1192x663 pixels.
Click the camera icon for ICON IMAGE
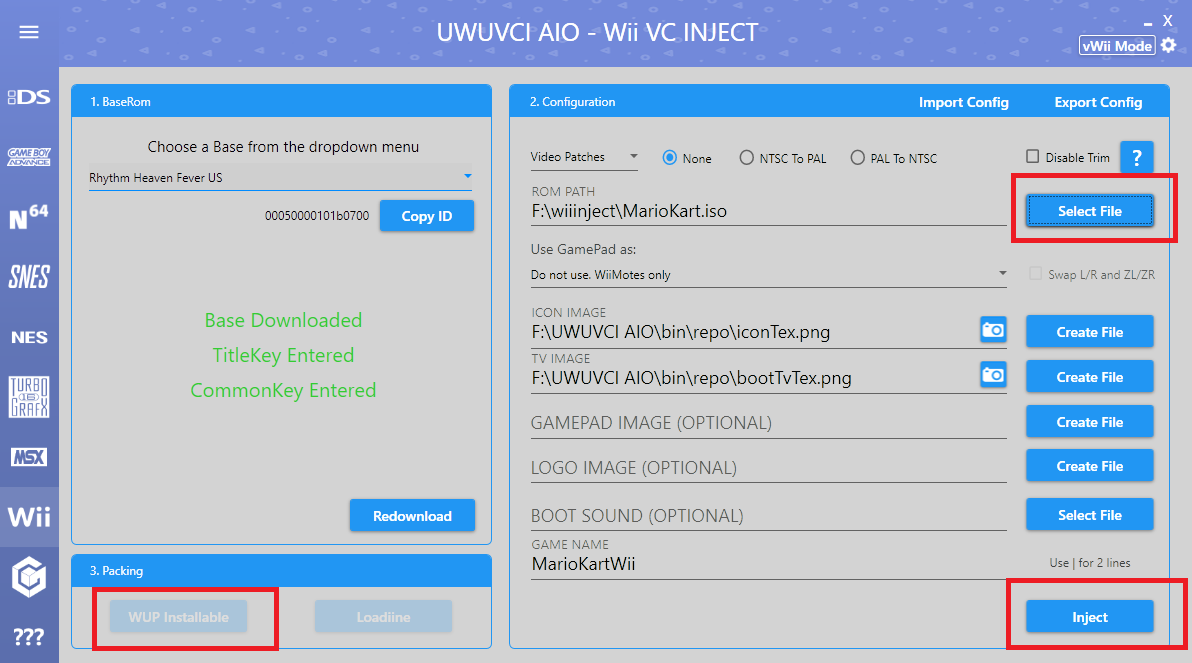point(993,330)
